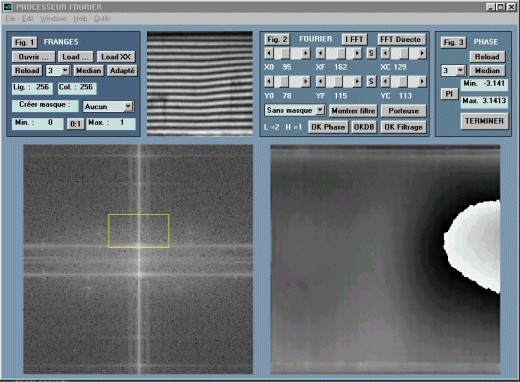
Task: Toggle the PI button in Phase panel
Action: pyautogui.click(x=449, y=94)
